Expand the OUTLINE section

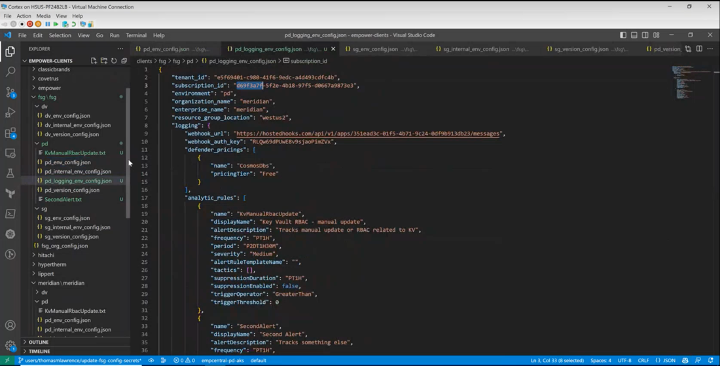pos(38,342)
